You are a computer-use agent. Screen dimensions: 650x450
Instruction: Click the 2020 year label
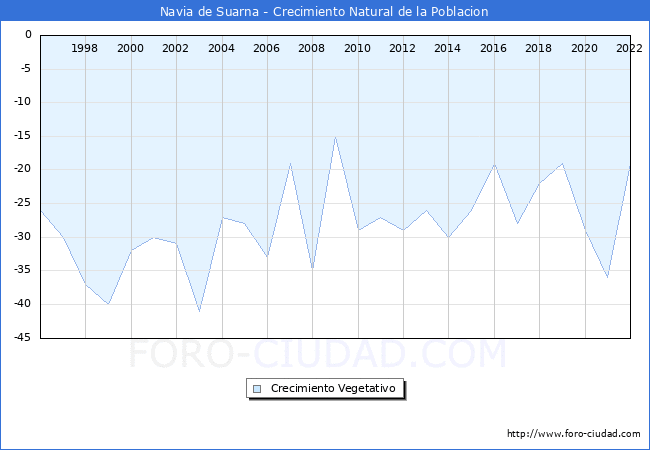[x=585, y=48]
